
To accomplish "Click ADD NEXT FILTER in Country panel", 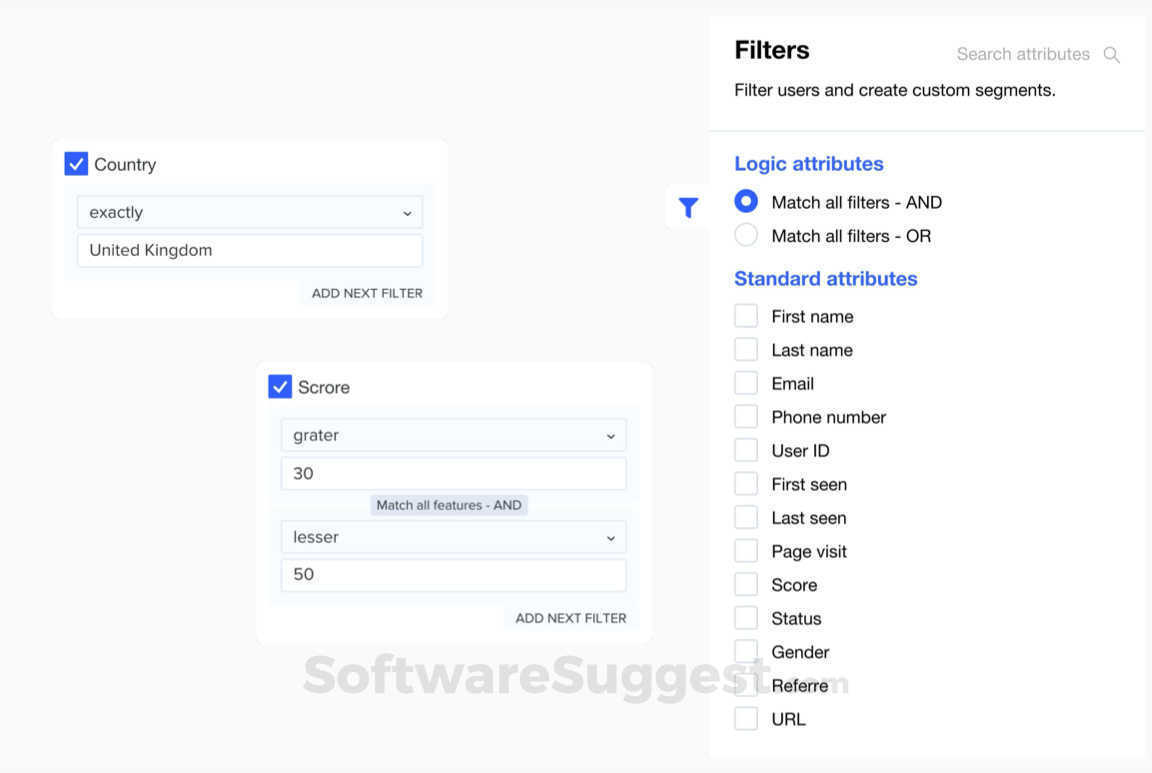I will pos(366,292).
